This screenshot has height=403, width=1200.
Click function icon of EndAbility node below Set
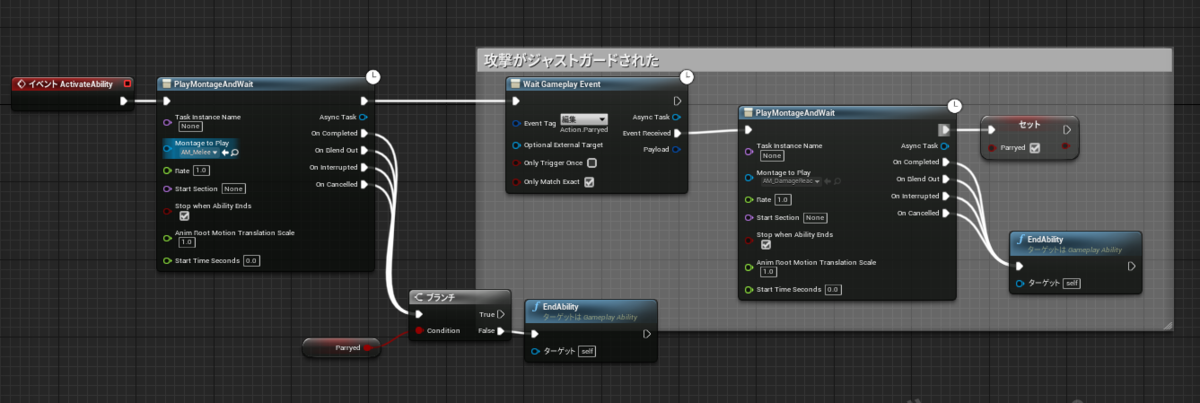(1020, 240)
